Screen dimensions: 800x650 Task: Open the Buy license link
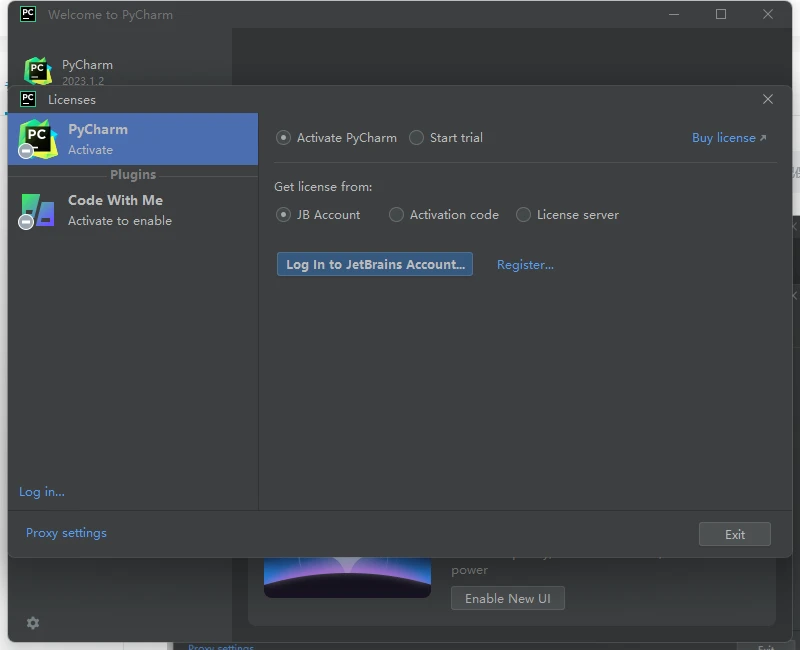pos(723,138)
